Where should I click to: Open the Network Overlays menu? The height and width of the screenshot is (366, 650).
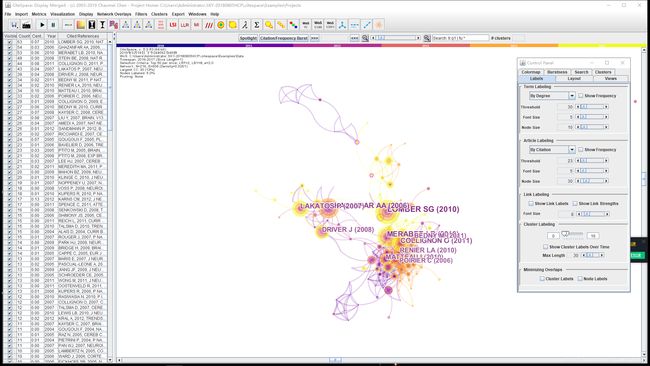[114, 14]
